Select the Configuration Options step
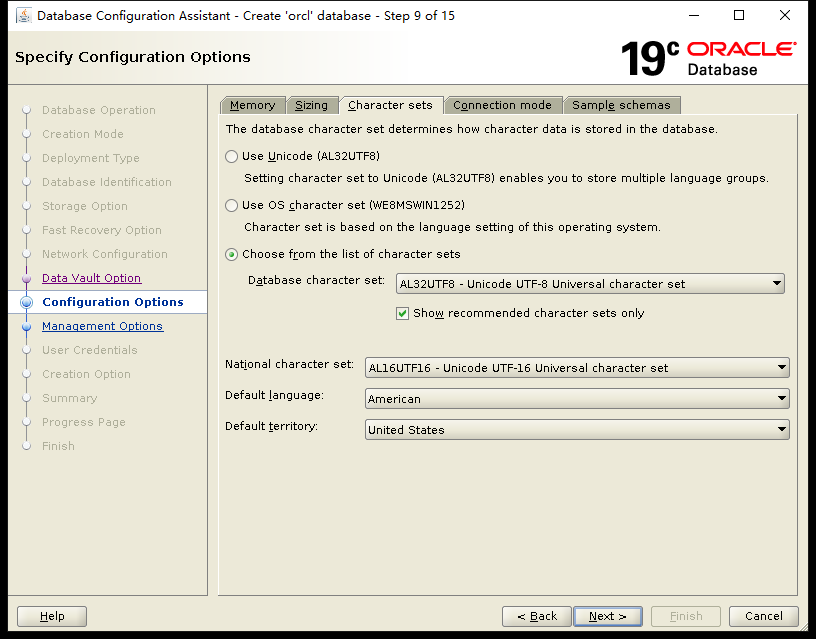 click(113, 302)
